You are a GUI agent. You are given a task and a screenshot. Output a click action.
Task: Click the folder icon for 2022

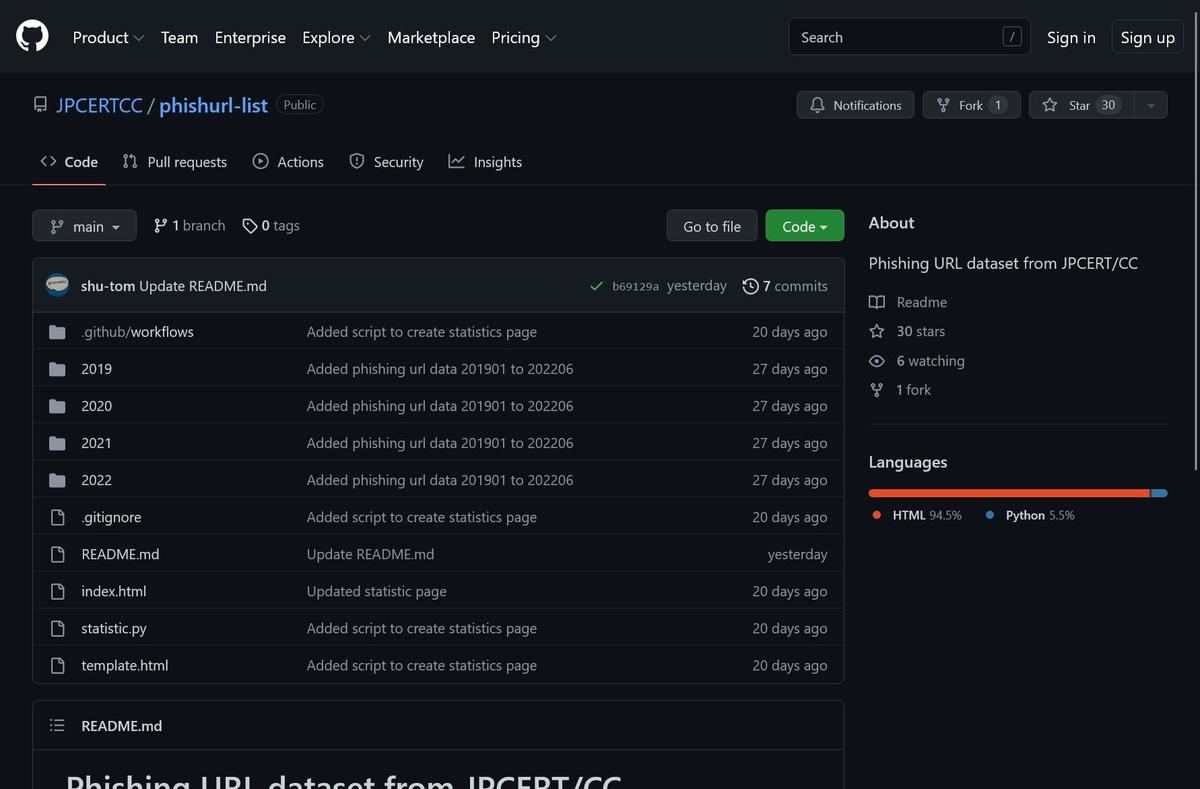(57, 480)
